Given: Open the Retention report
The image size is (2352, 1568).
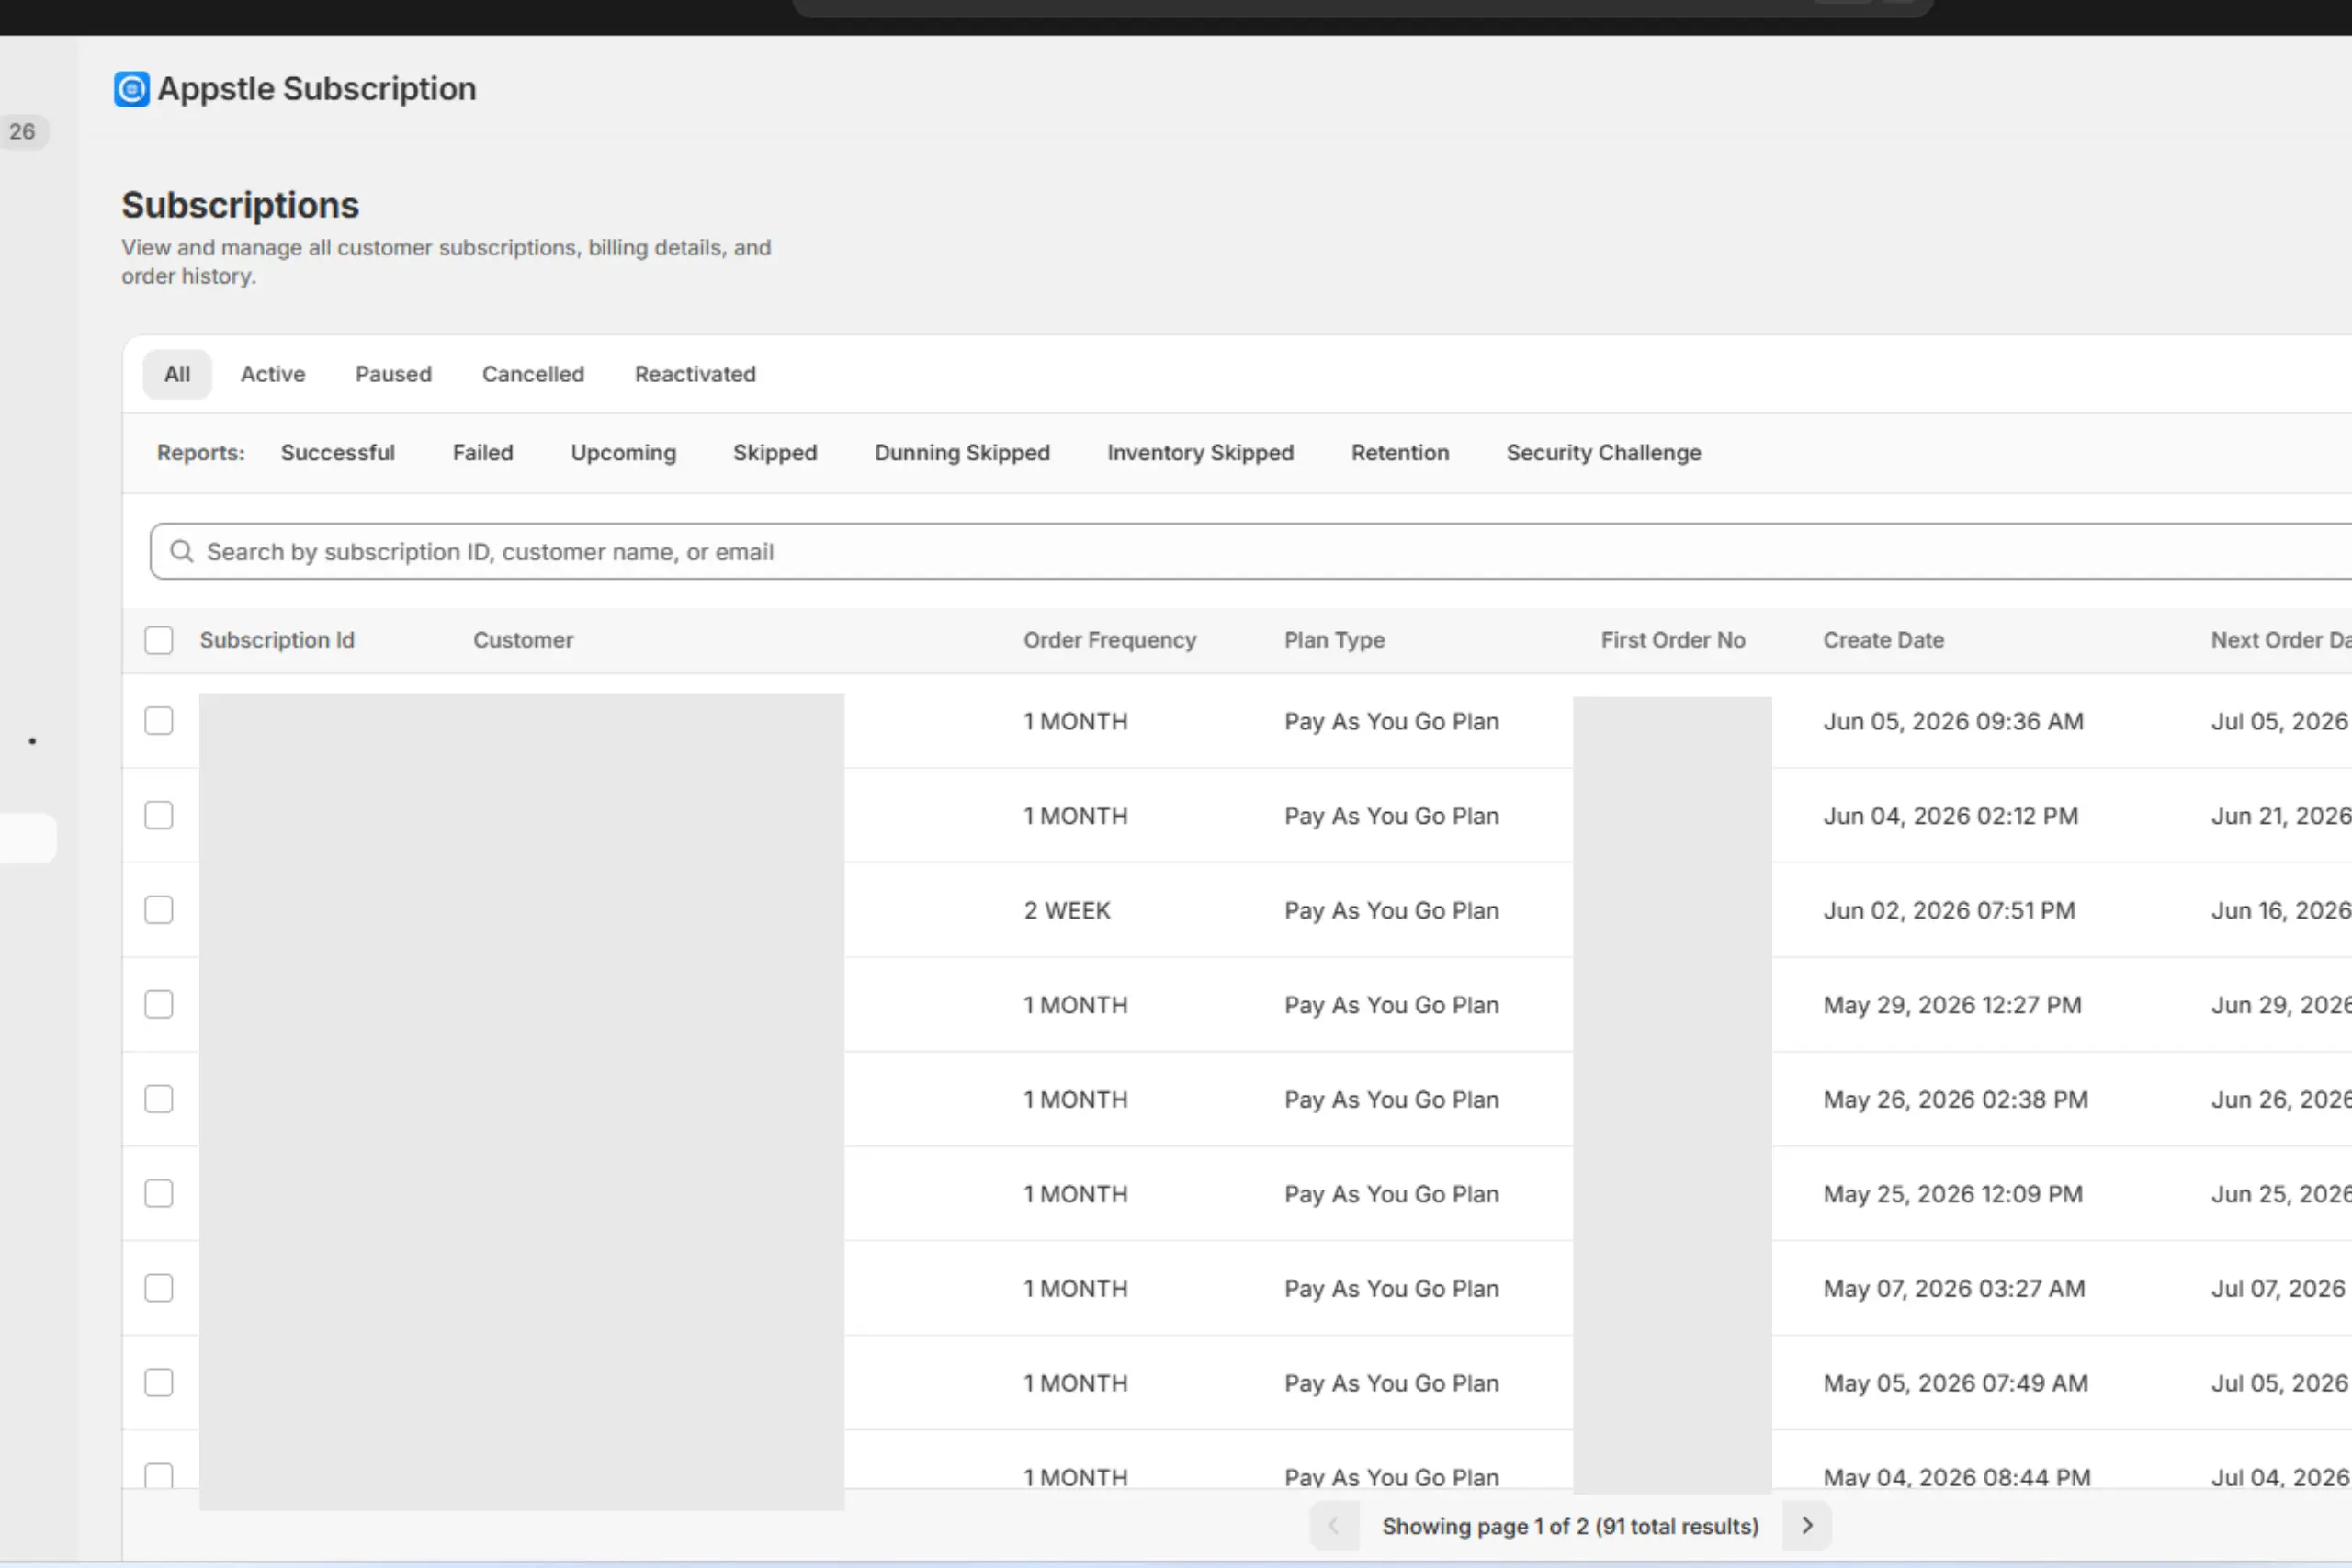Looking at the screenshot, I should tap(1400, 453).
